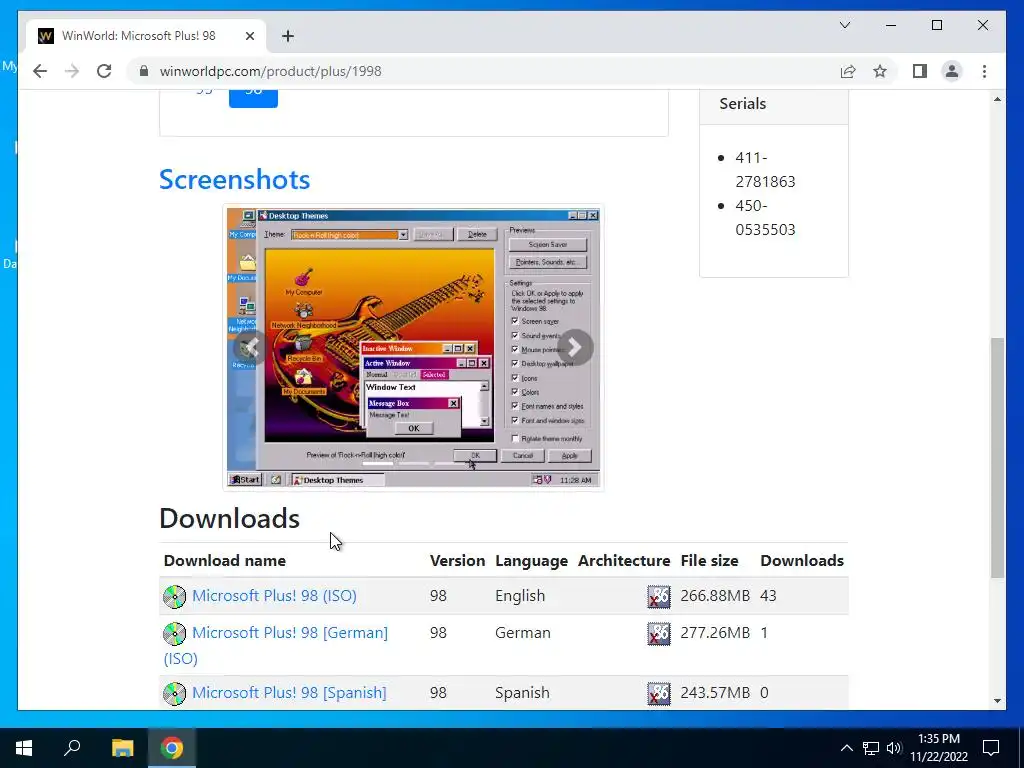The width and height of the screenshot is (1024, 768).
Task: Close the WinWorld: Microsoft Plus! 98 tab
Action: coord(249,36)
